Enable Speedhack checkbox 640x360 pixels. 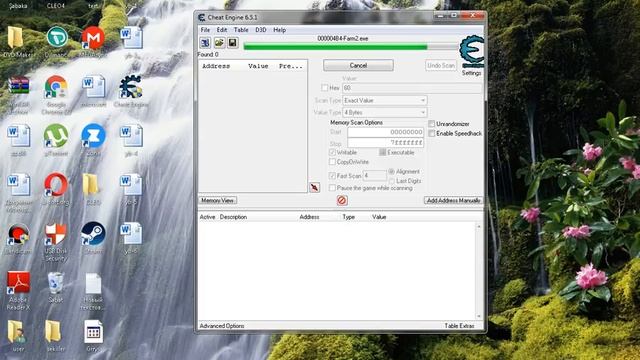point(431,133)
